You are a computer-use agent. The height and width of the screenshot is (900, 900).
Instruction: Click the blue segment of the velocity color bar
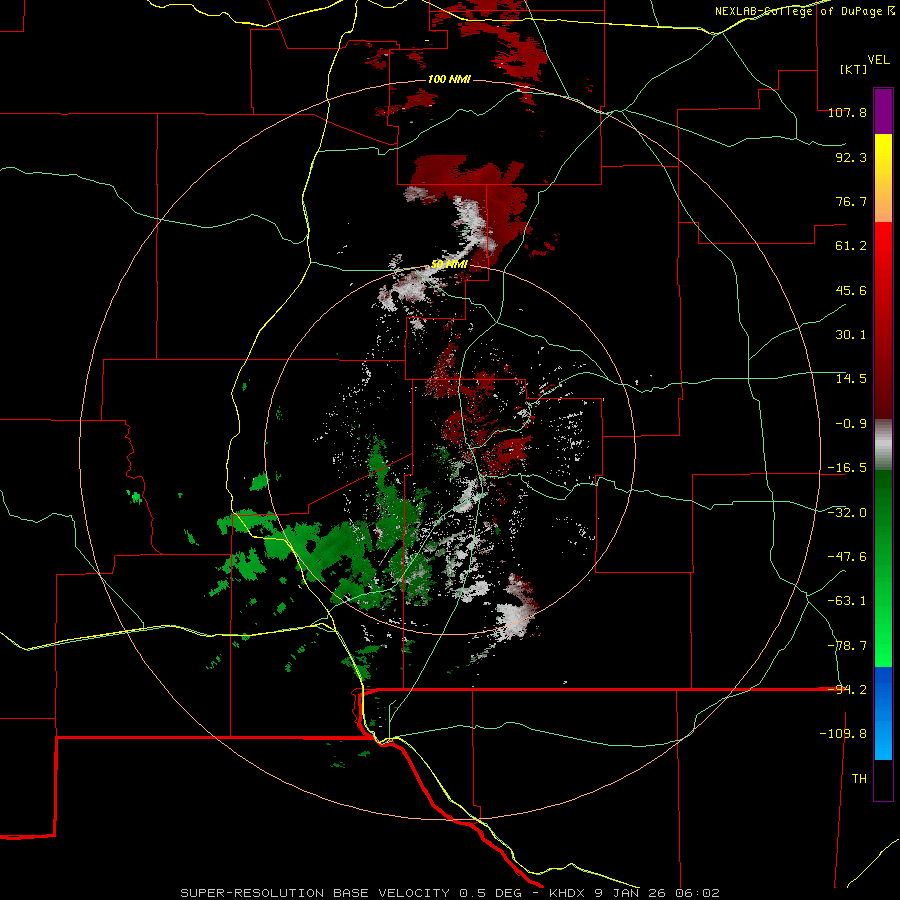[x=883, y=713]
